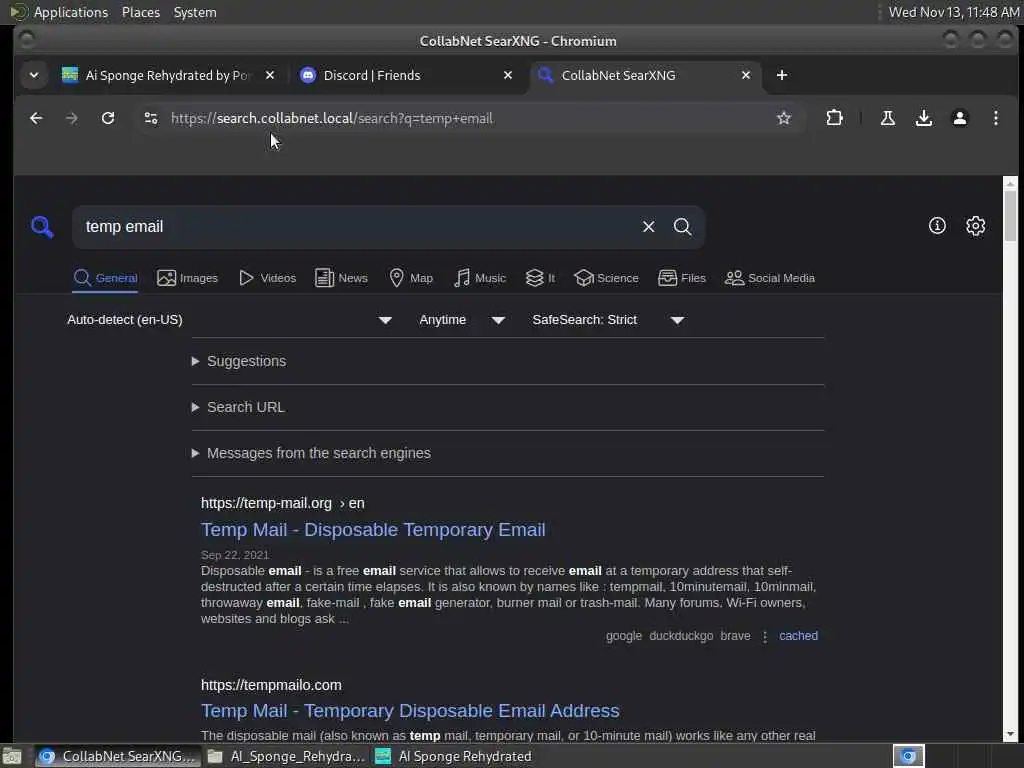Close the CollabNet SearXNG tab
Viewport: 1024px width, 768px height.
(746, 75)
